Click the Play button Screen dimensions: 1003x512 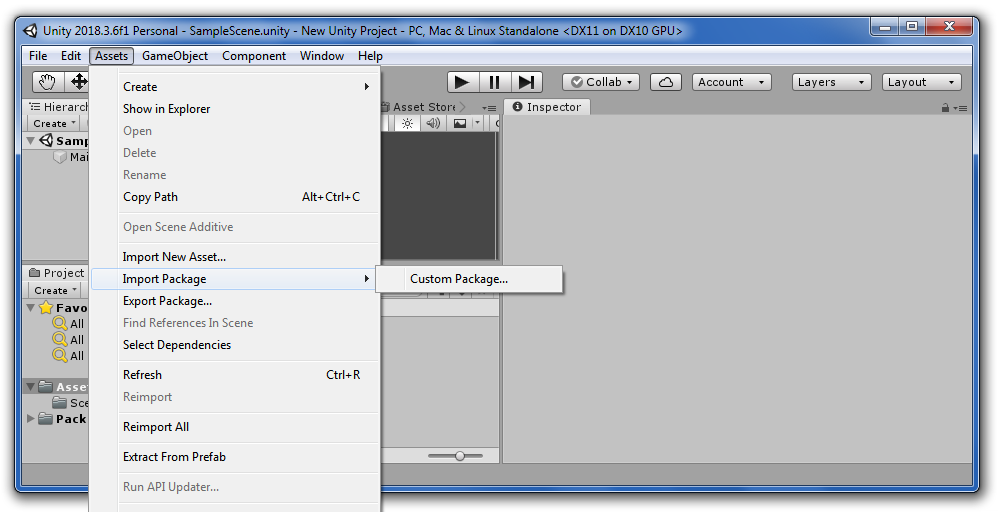(462, 82)
